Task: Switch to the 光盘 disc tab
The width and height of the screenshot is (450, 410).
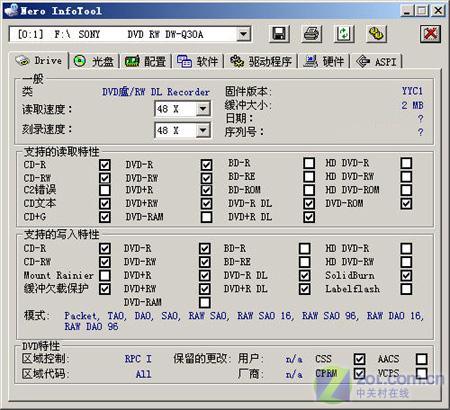Action: click(94, 61)
